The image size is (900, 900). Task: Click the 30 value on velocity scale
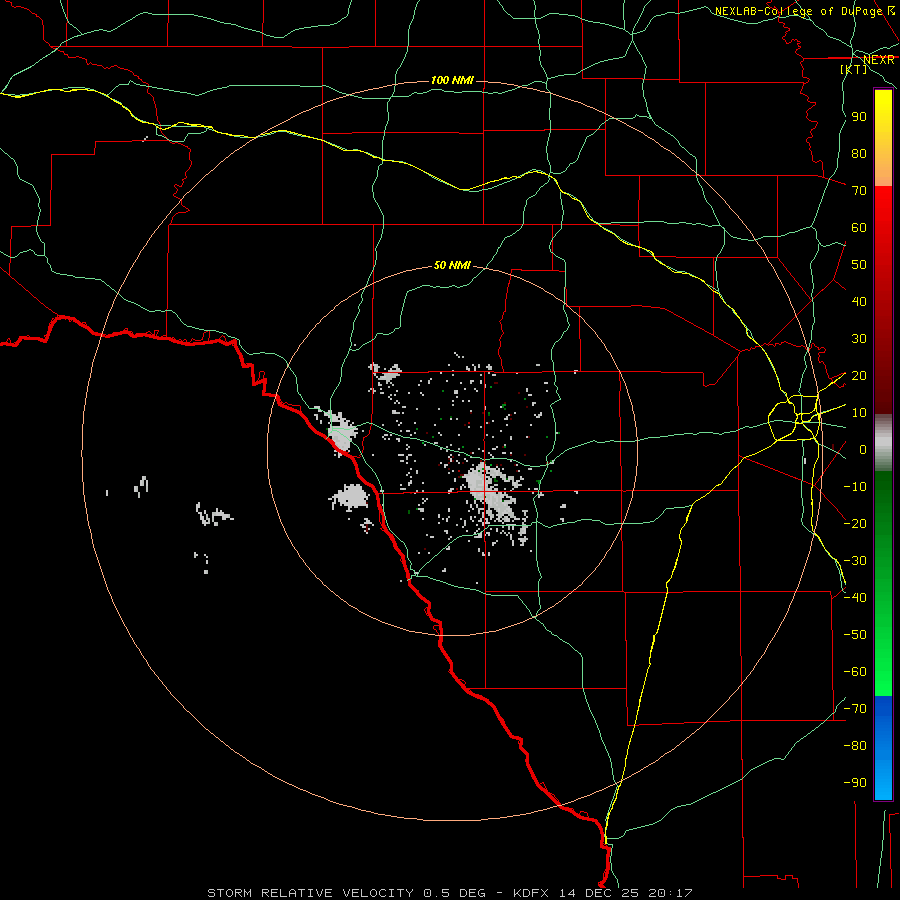(x=859, y=339)
